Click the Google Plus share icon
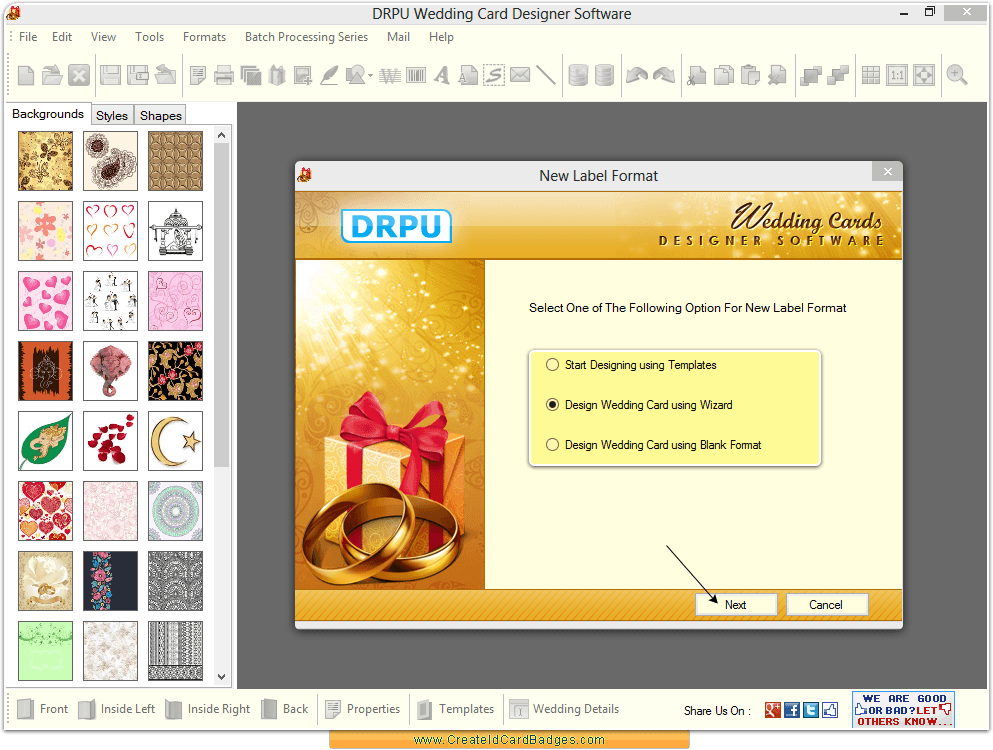The height and width of the screenshot is (750, 993). pos(773,710)
